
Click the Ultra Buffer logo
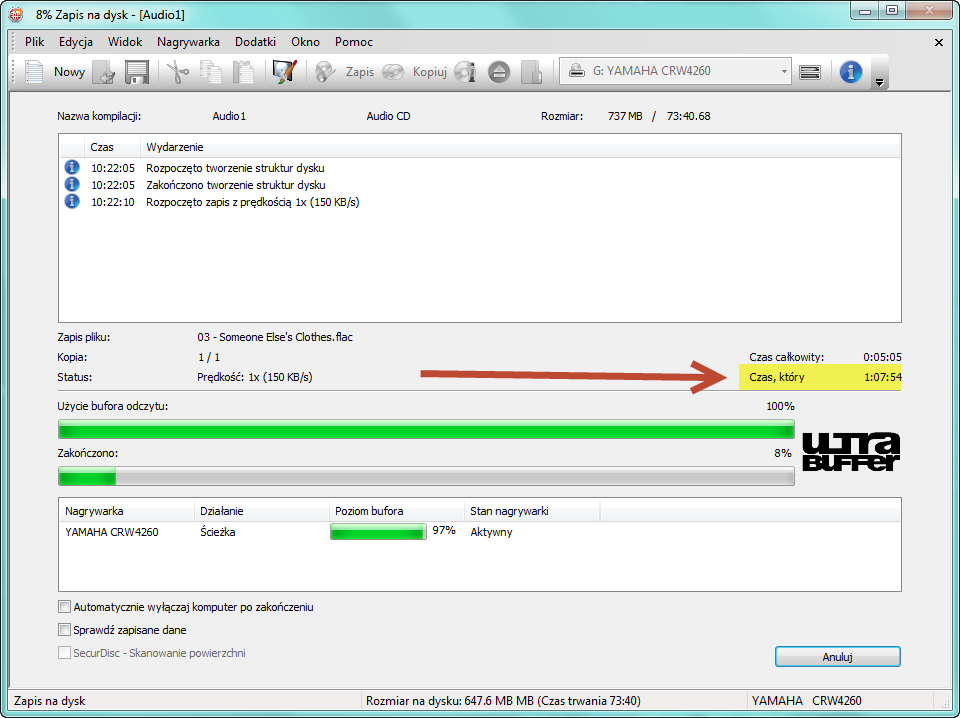(850, 452)
